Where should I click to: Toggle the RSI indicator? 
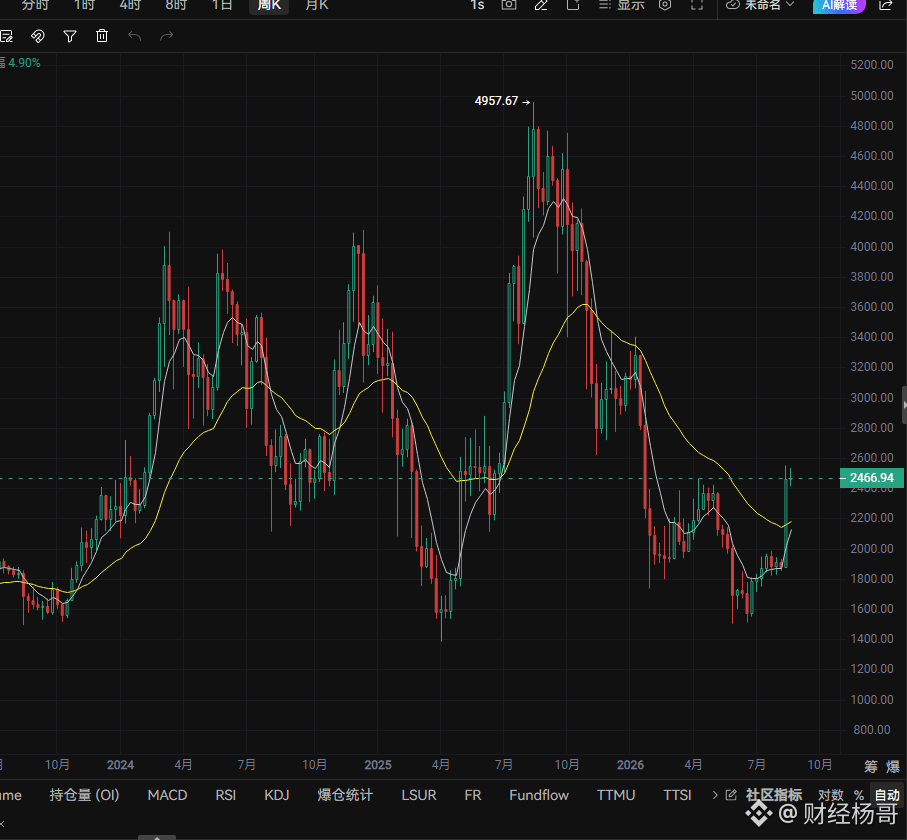[x=226, y=795]
